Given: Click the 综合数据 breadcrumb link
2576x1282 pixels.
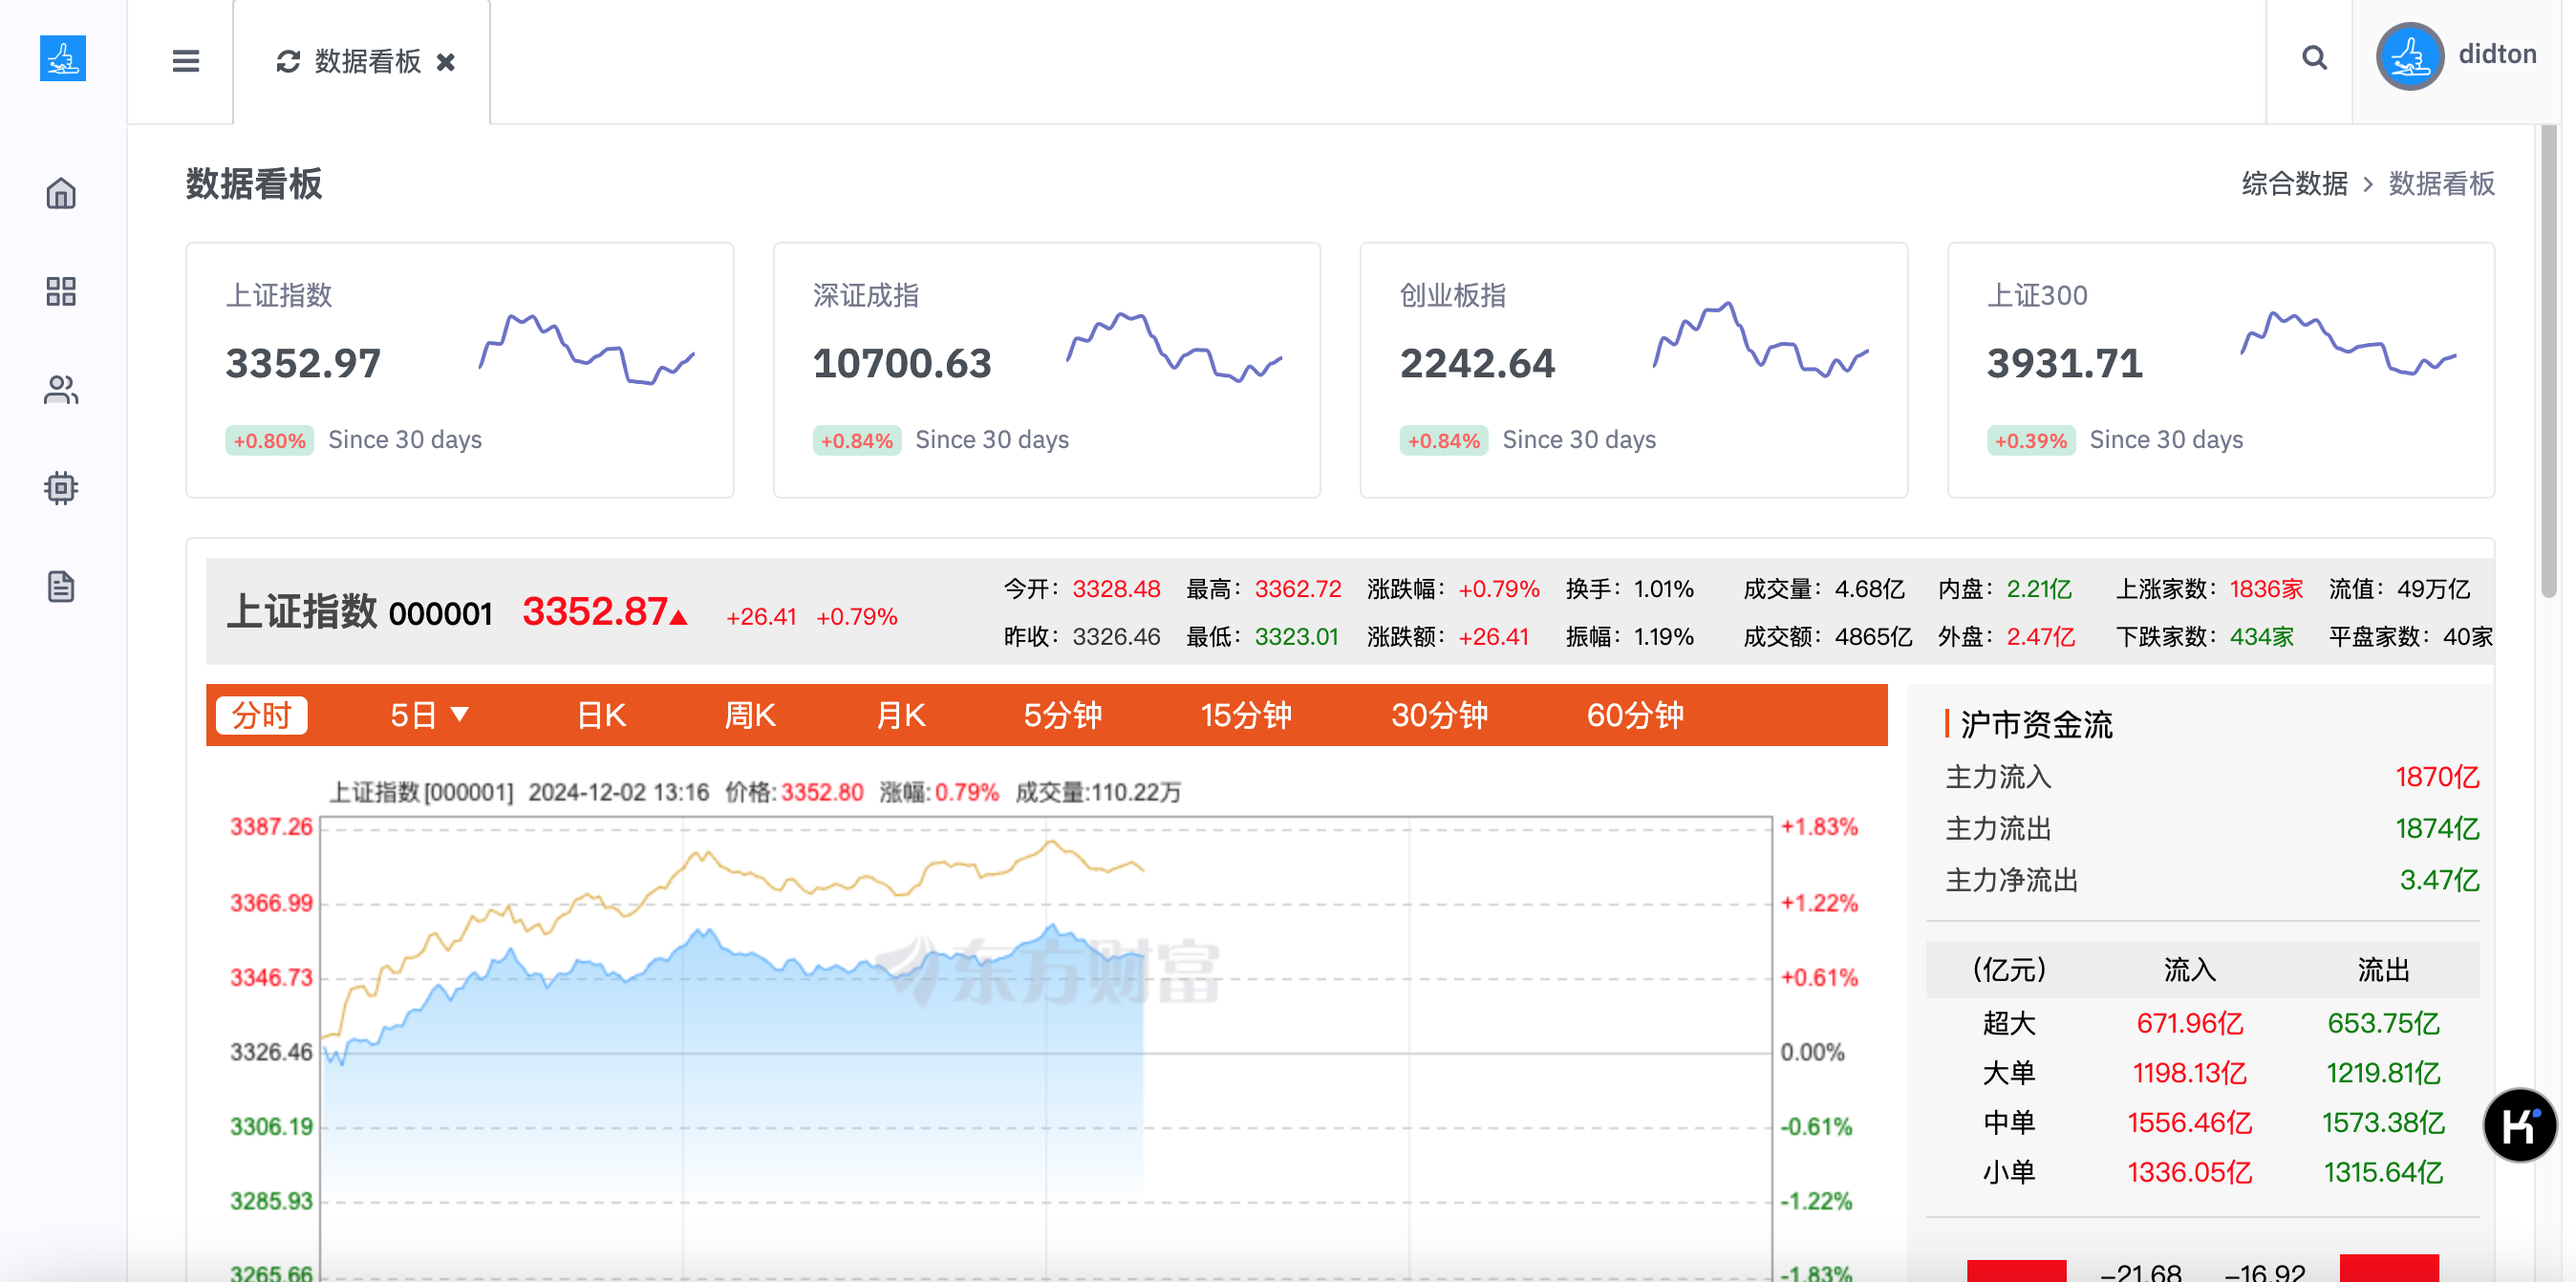Looking at the screenshot, I should pyautogui.click(x=2294, y=184).
